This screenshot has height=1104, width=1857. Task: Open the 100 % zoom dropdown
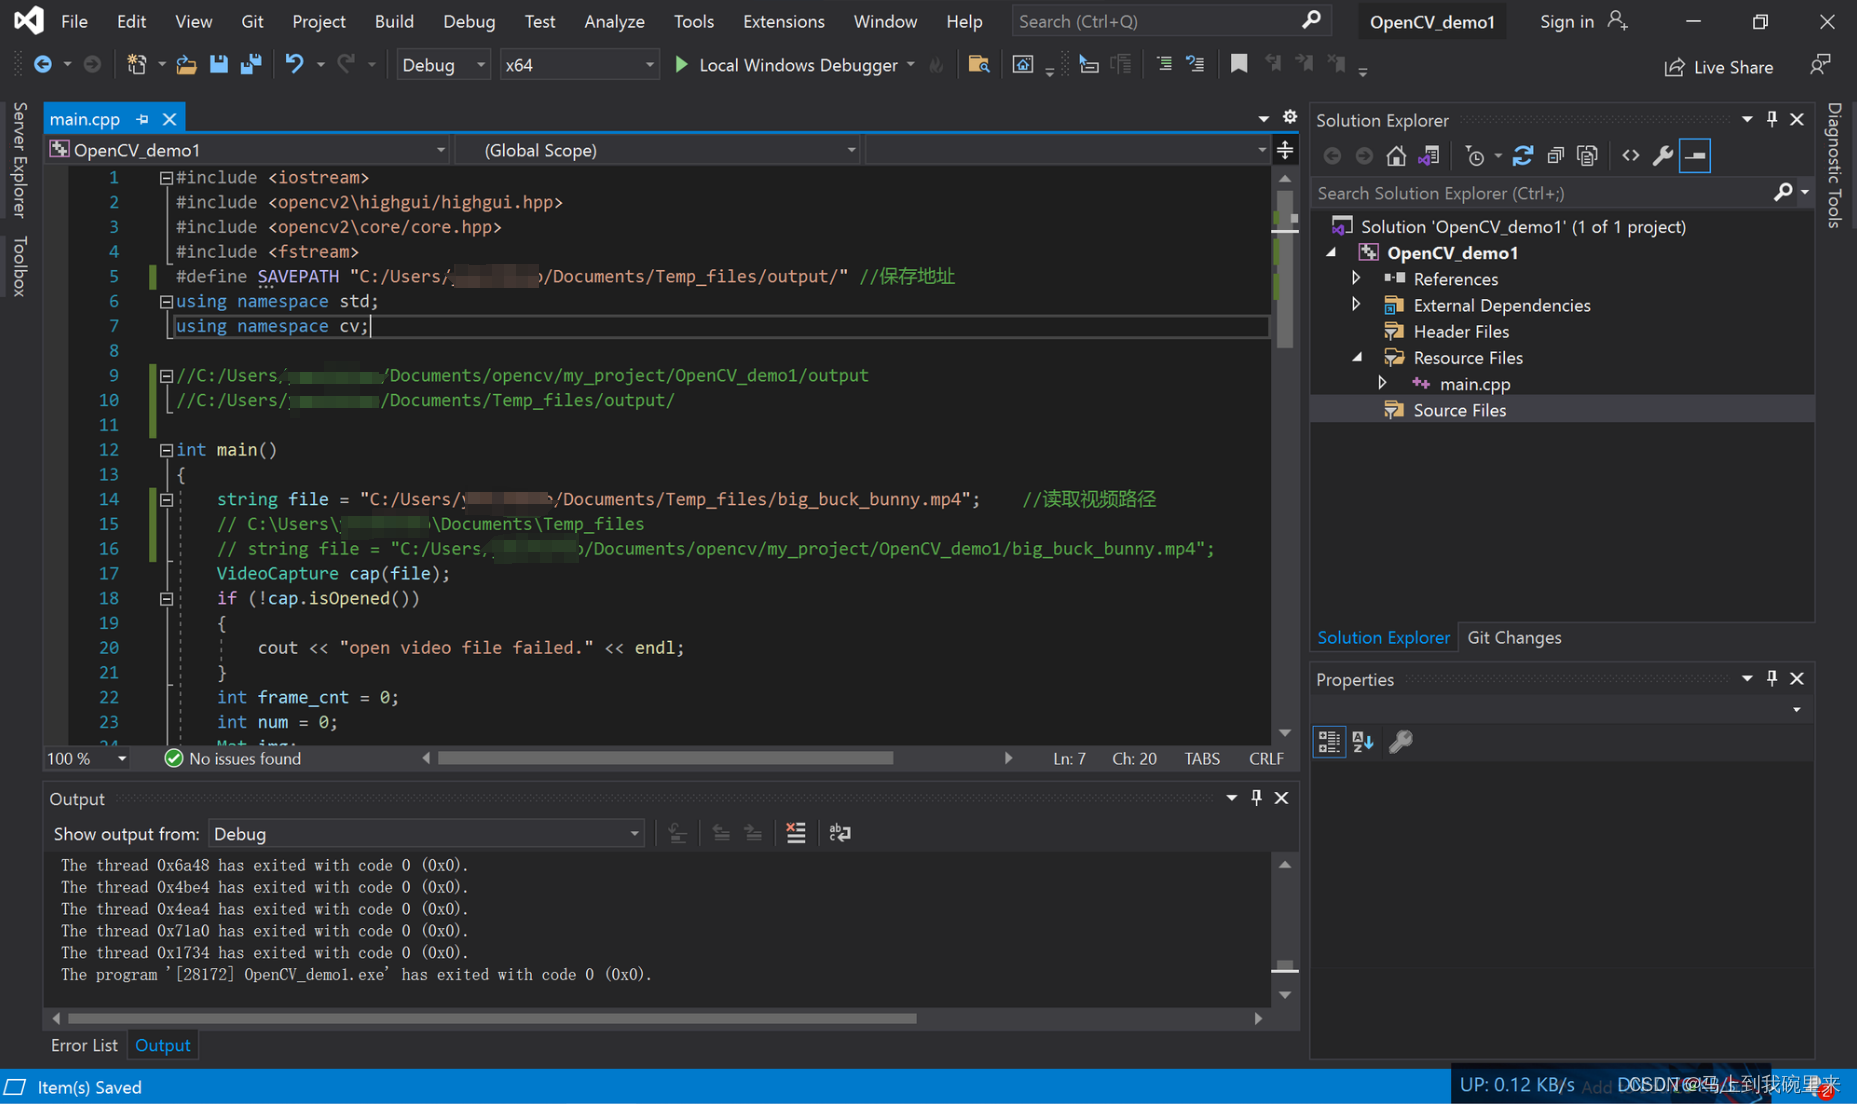[87, 759]
